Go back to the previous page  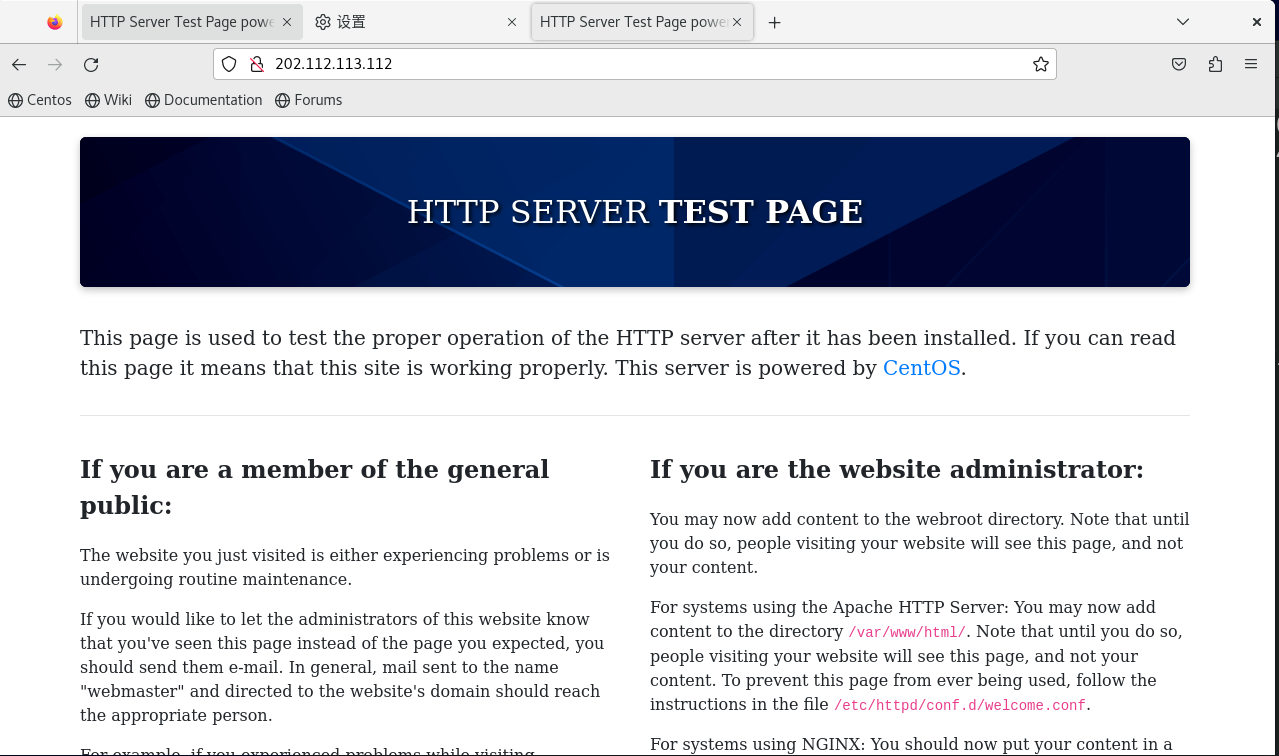19,64
